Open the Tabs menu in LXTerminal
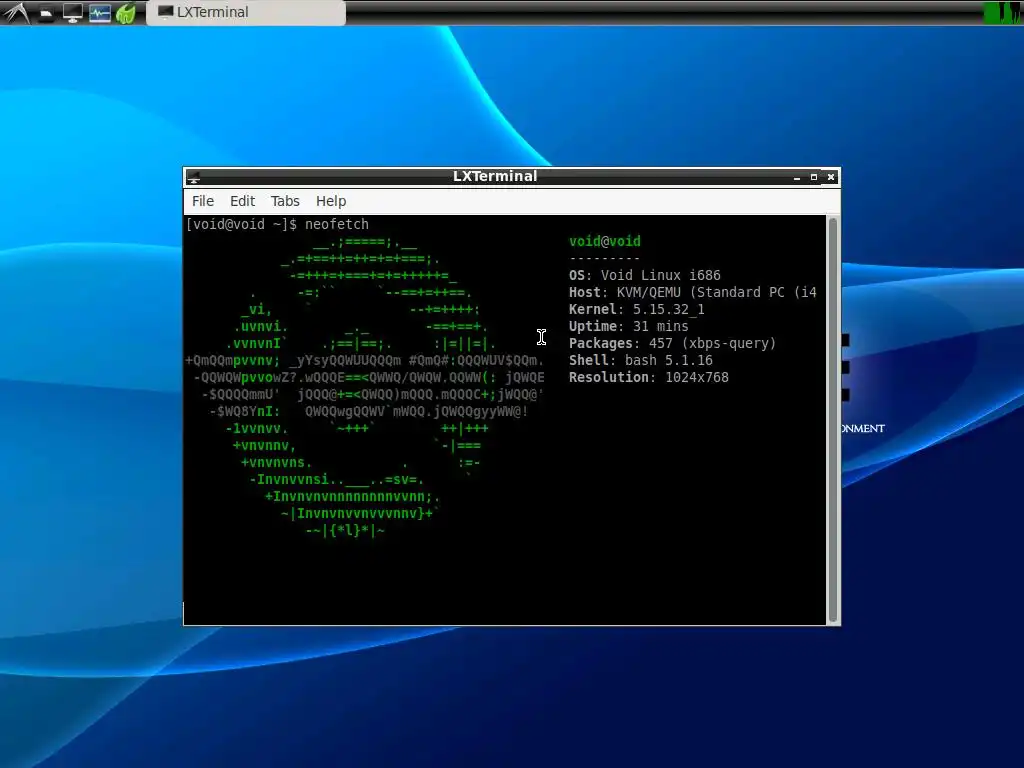Screen dimensions: 1024x768 click(x=285, y=201)
